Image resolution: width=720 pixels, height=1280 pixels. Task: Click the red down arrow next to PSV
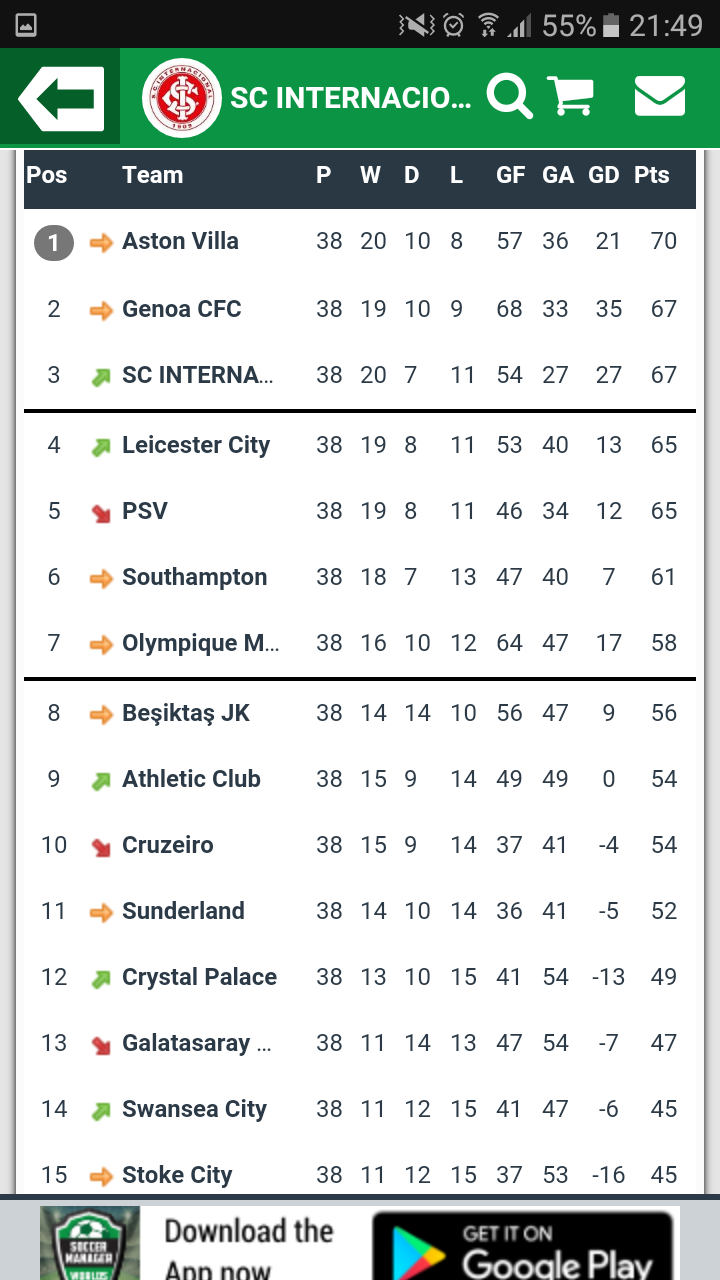(101, 513)
